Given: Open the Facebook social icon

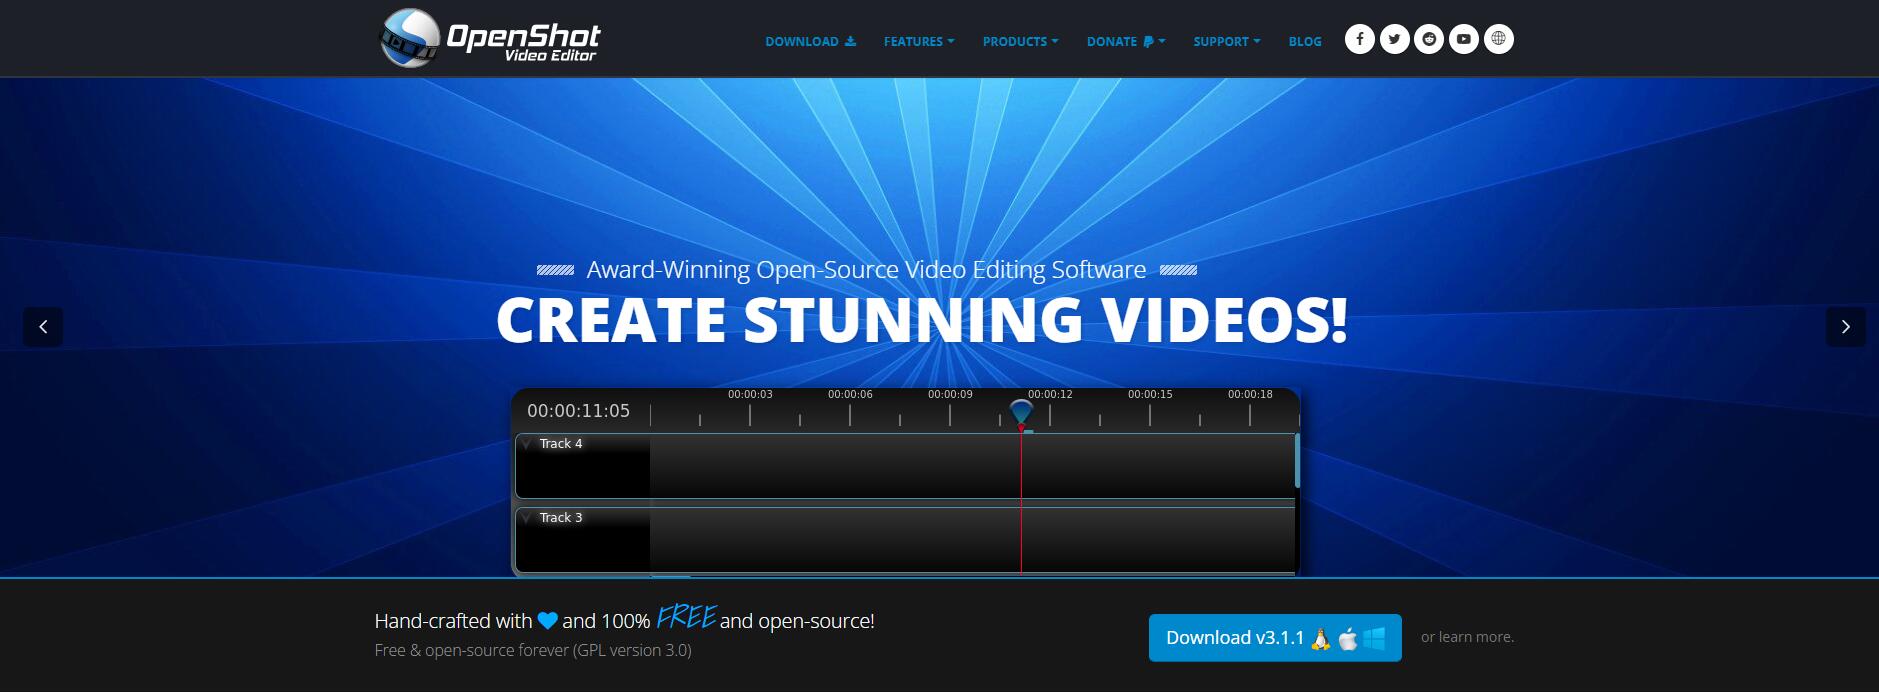Looking at the screenshot, I should (x=1359, y=39).
